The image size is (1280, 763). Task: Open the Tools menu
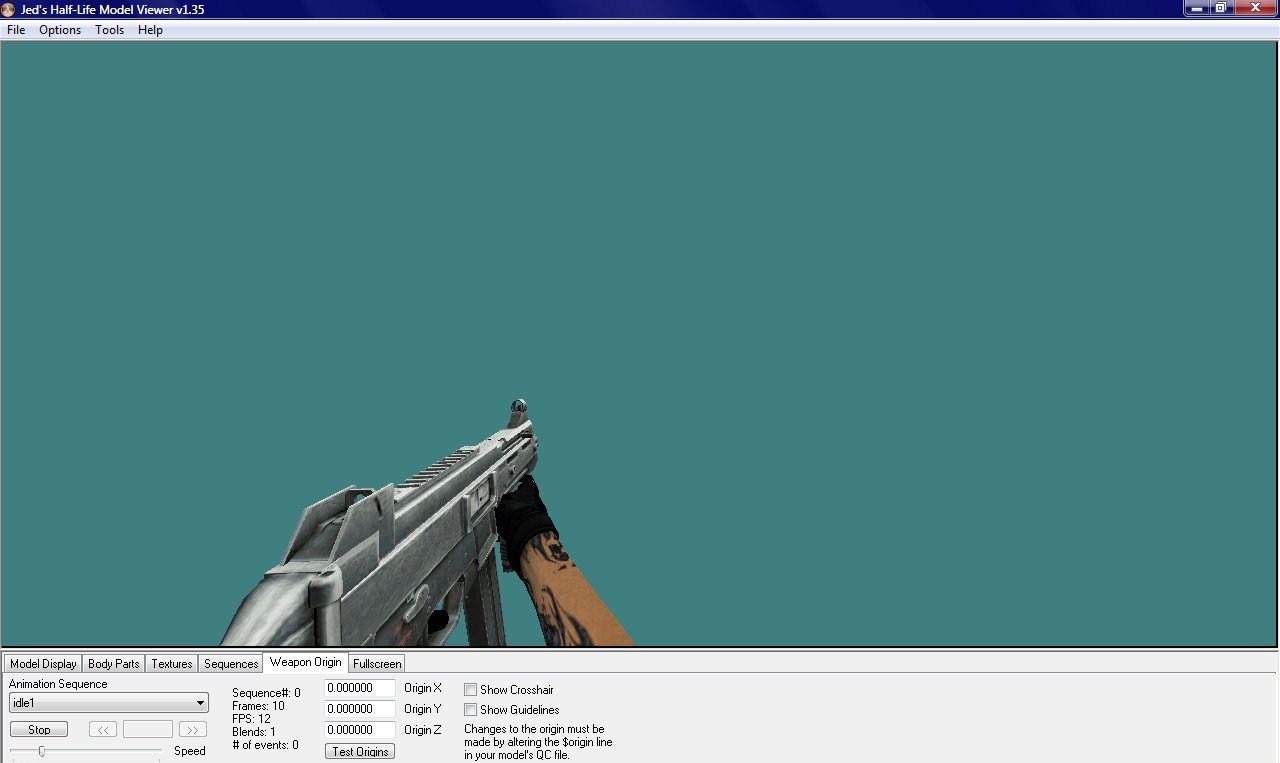point(110,30)
